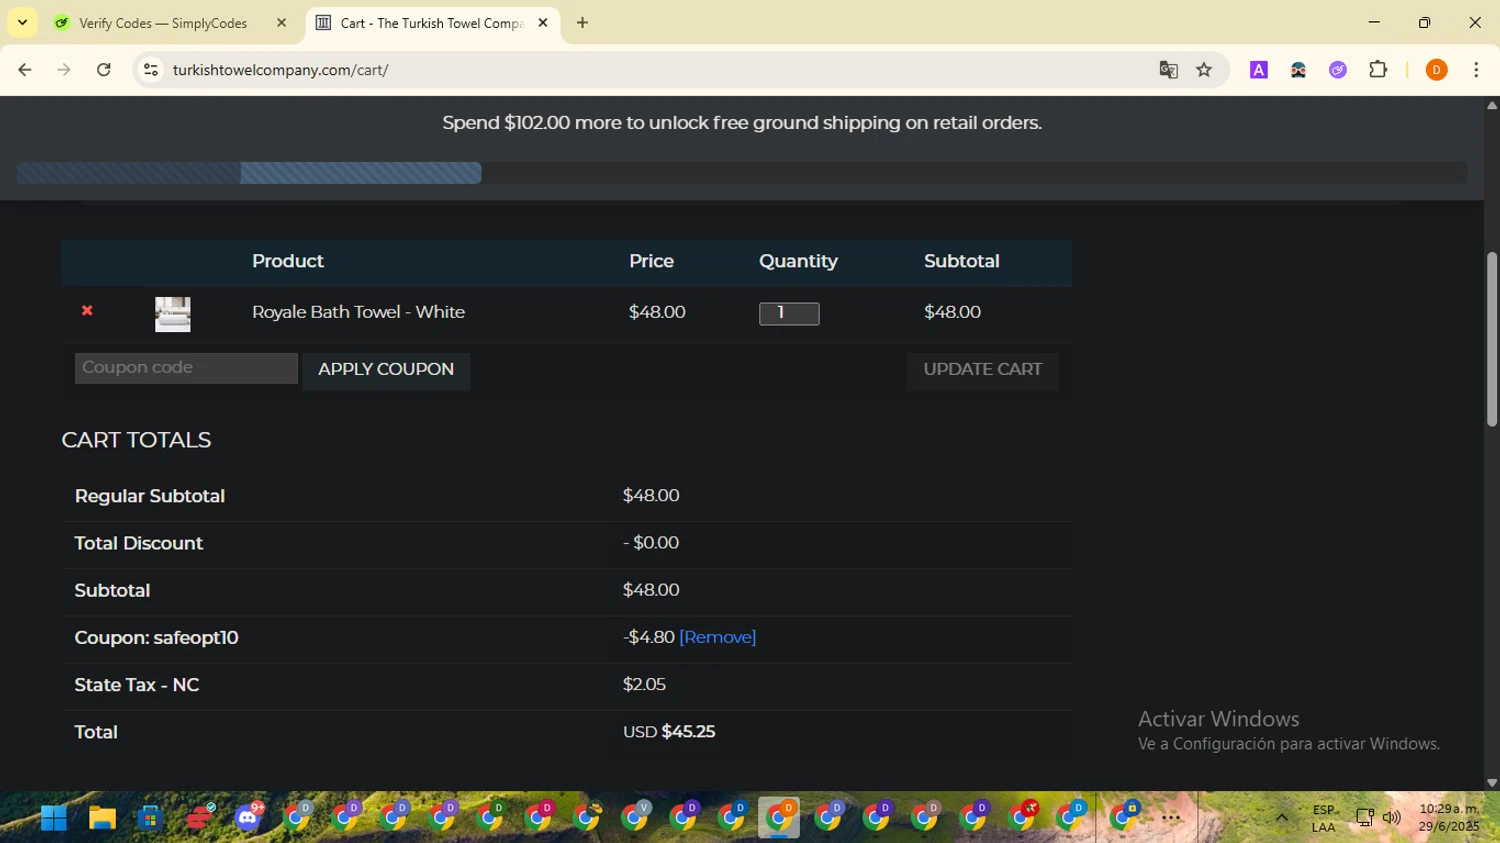
Task: Click the State Tax - NC label
Action: tap(137, 685)
